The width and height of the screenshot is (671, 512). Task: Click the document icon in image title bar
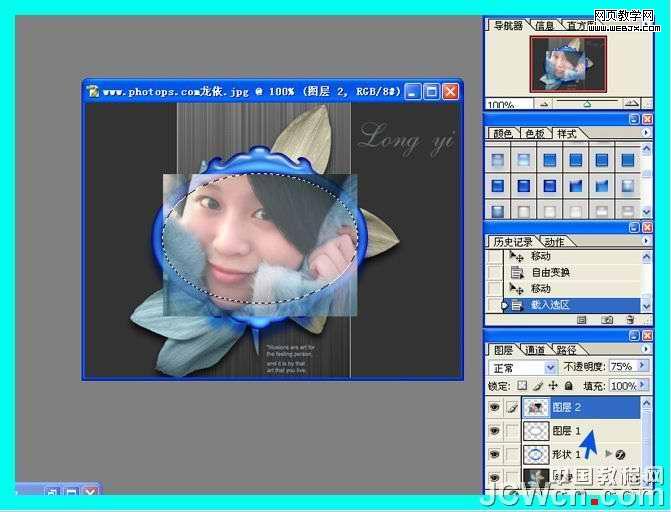click(x=92, y=91)
